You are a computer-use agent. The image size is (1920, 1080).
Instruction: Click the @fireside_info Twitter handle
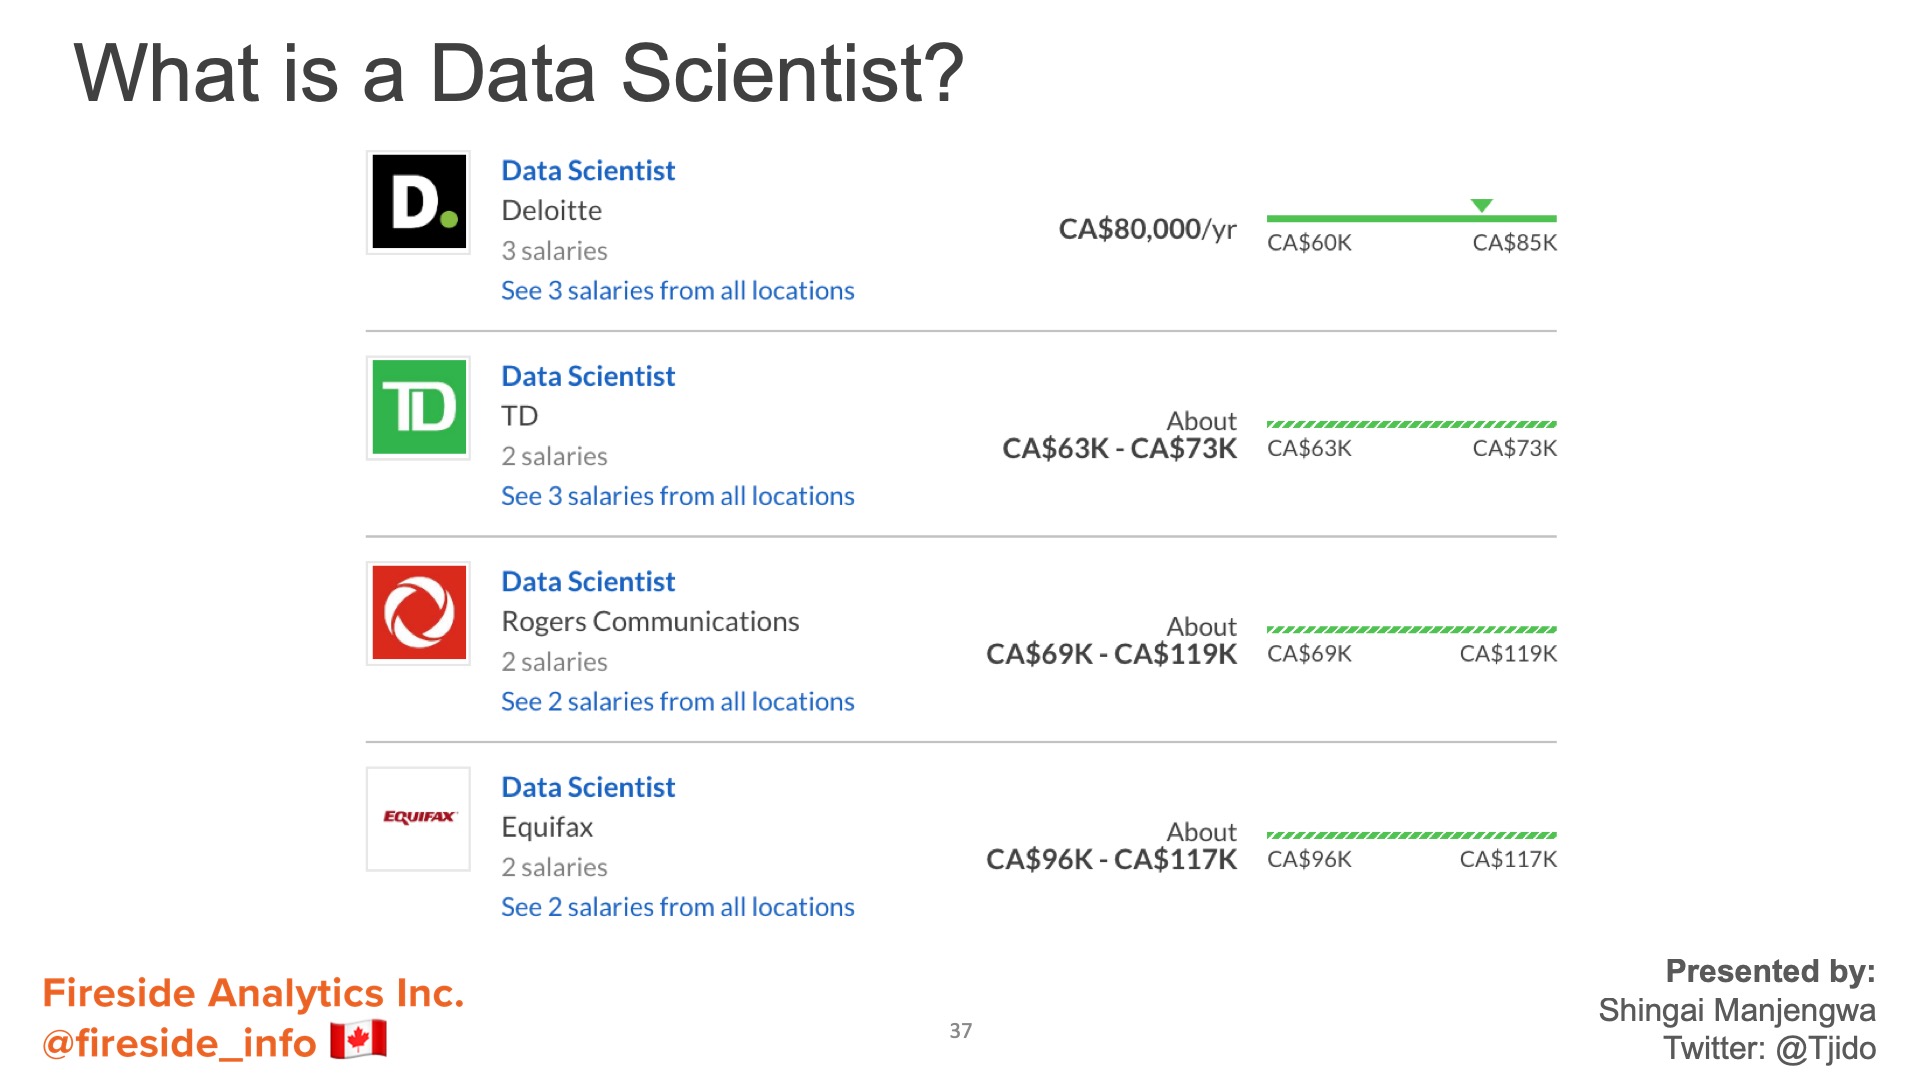point(179,1043)
